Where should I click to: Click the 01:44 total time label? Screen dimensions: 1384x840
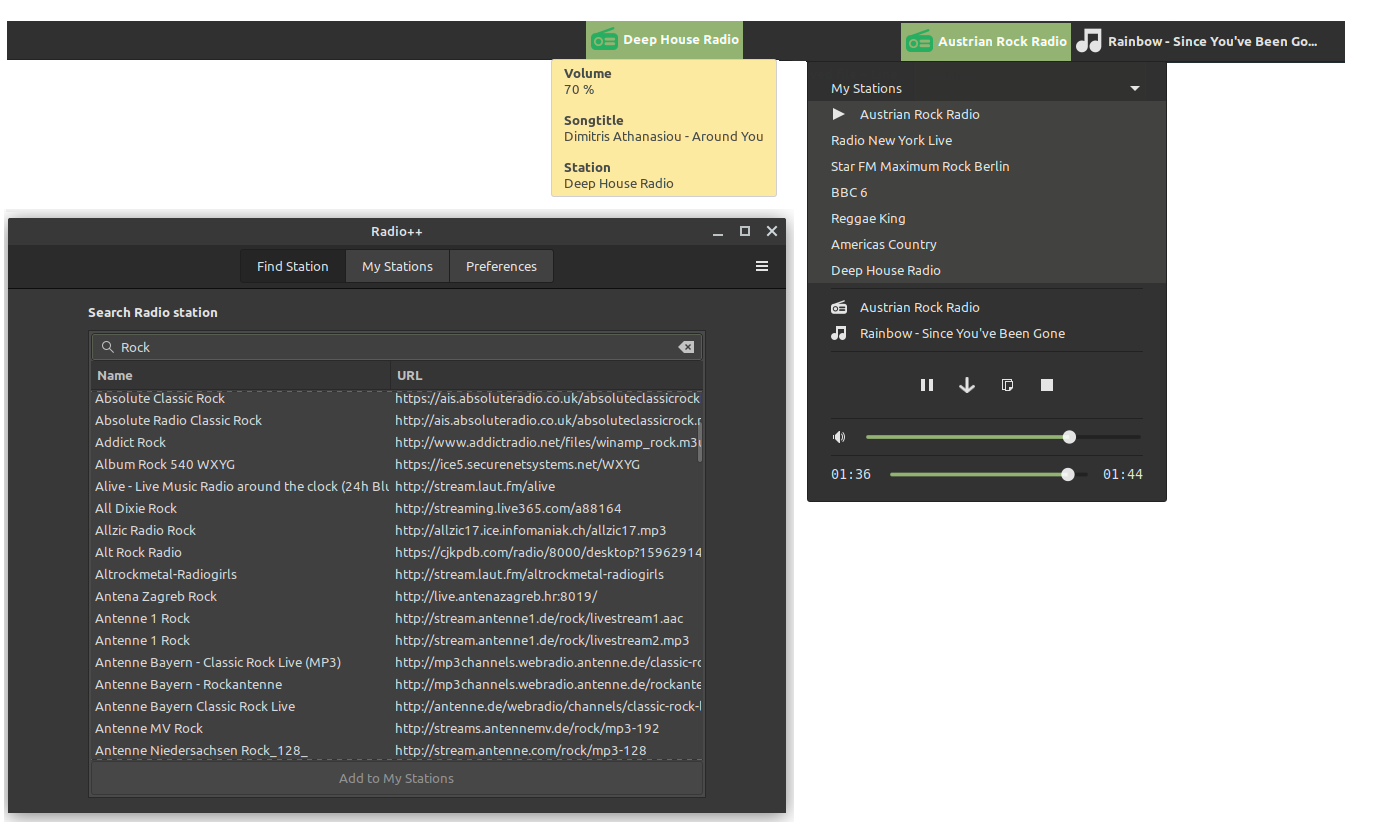(1123, 474)
